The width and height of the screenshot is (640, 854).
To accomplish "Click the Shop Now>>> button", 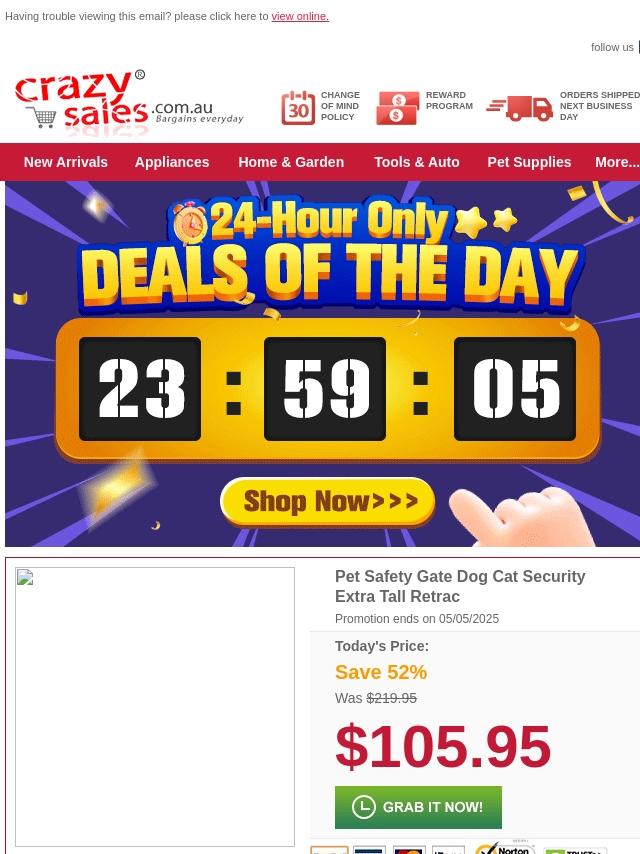I will (x=328, y=502).
